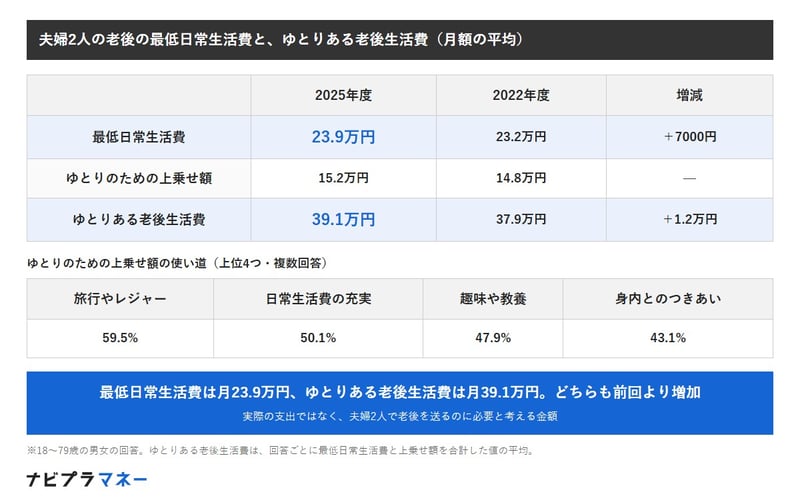Select the 身内とのつきあい header
Image resolution: width=800 pixels, height=498 pixels.
[x=668, y=299]
